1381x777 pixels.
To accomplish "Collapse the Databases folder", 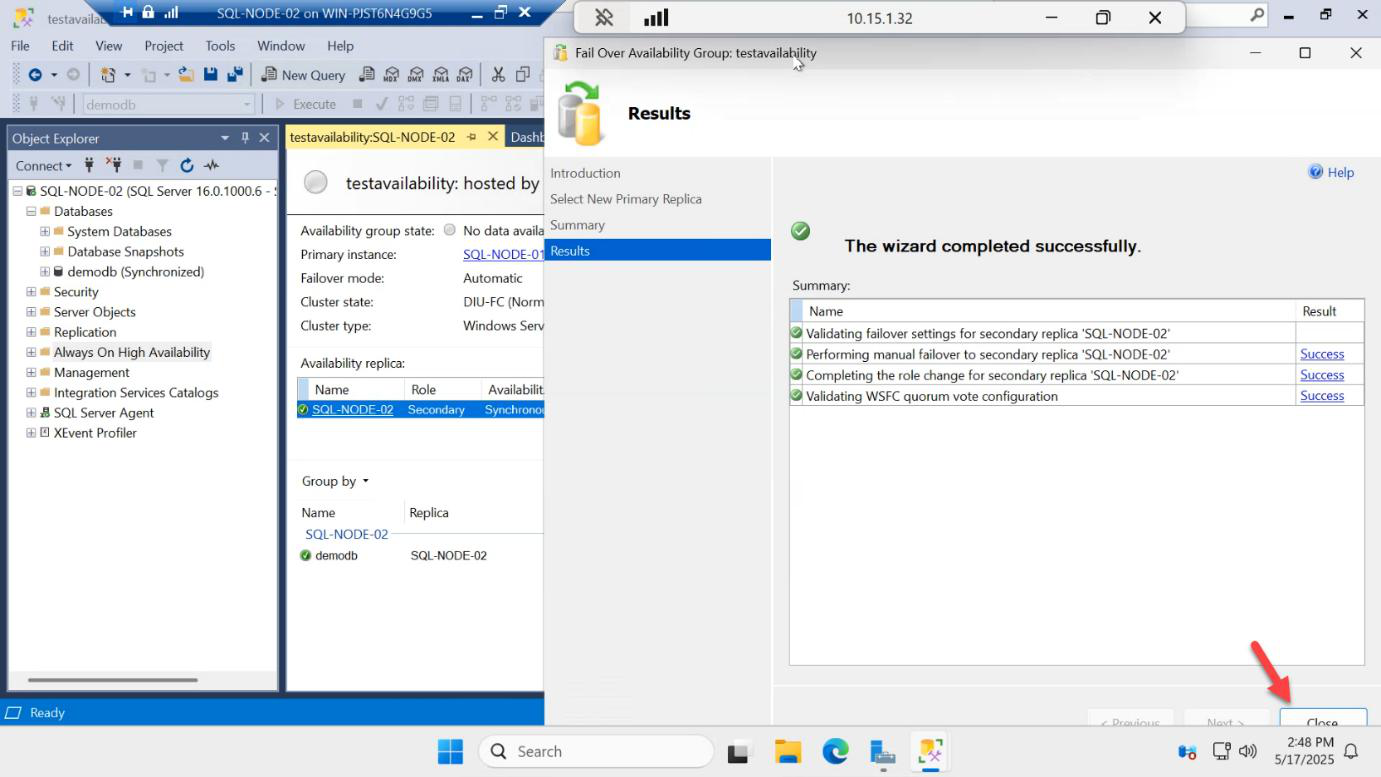I will pyautogui.click(x=31, y=211).
